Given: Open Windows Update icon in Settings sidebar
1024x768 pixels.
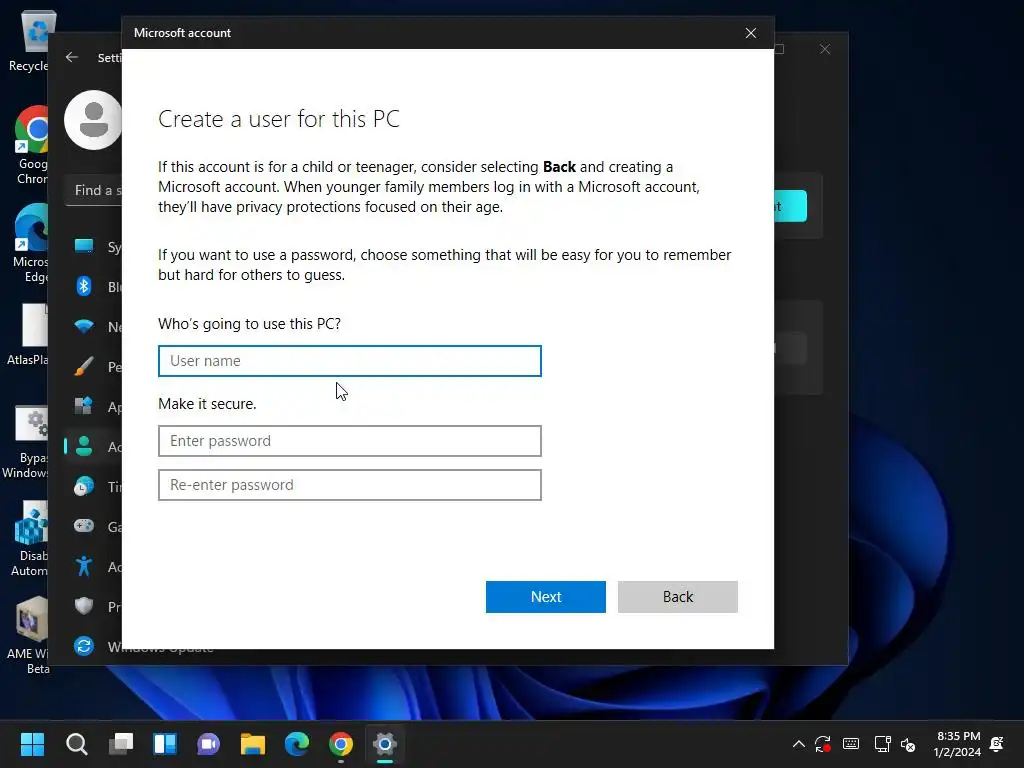Looking at the screenshot, I should [84, 646].
